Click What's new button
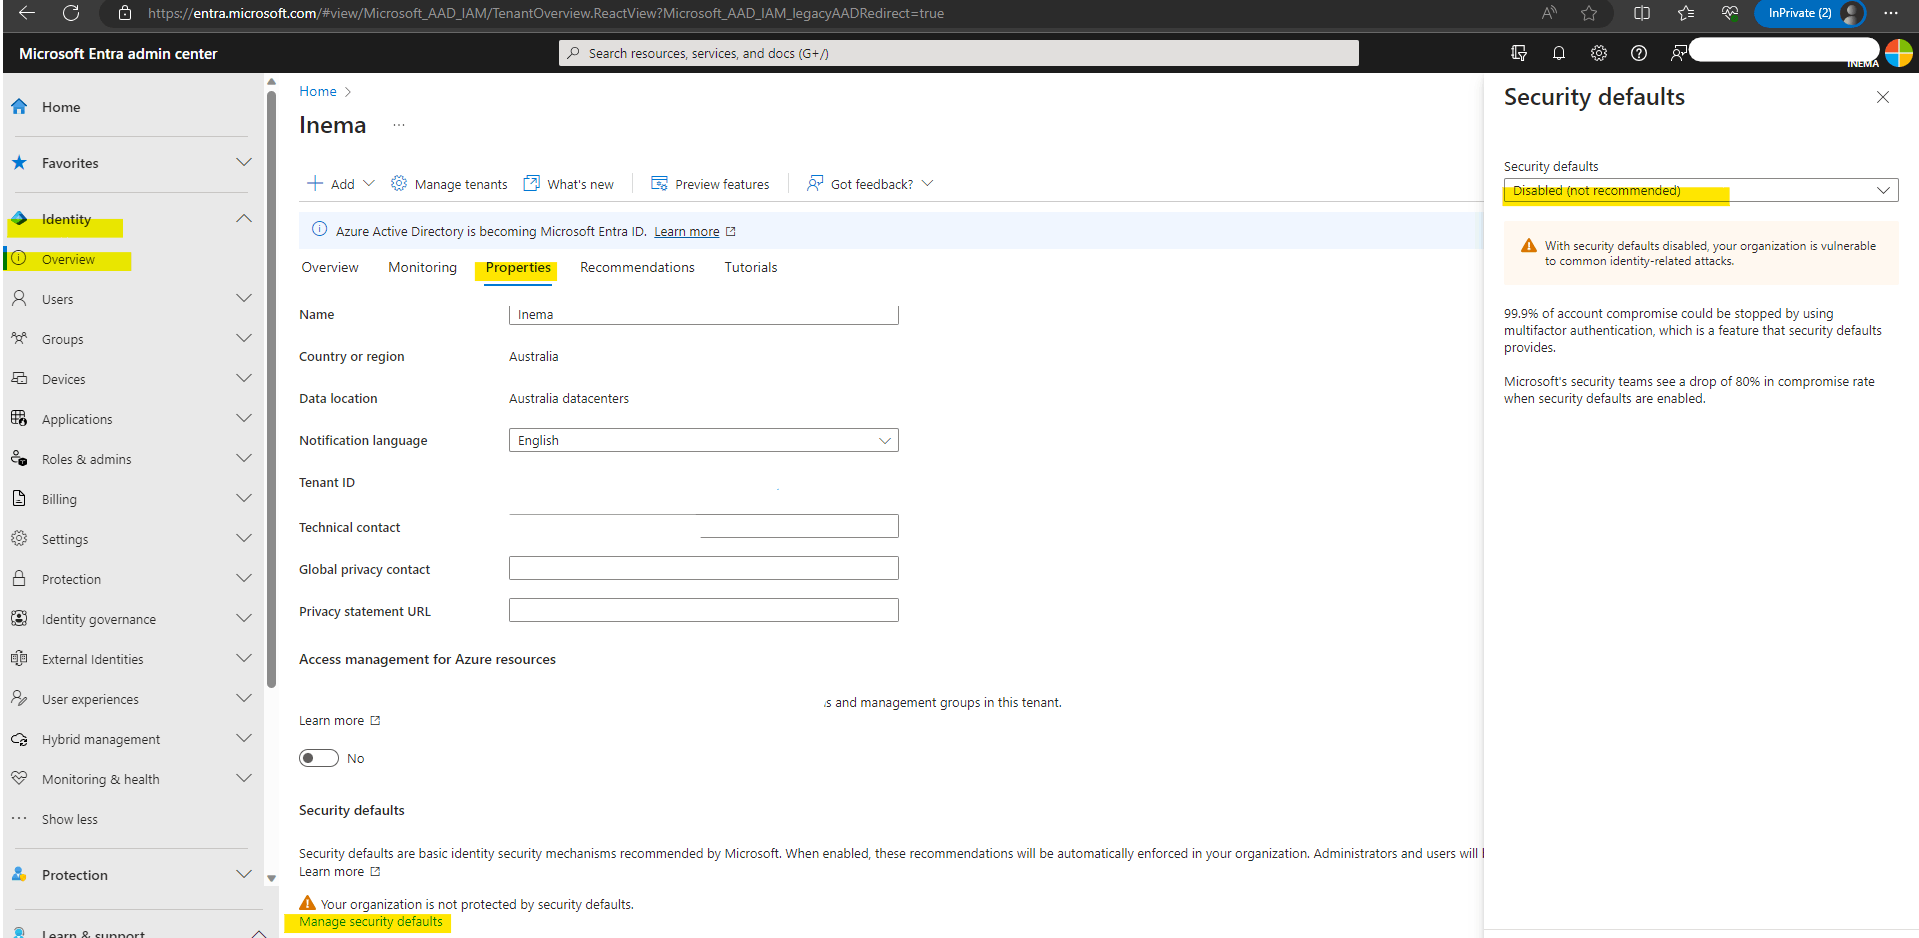The height and width of the screenshot is (938, 1919). pyautogui.click(x=569, y=184)
